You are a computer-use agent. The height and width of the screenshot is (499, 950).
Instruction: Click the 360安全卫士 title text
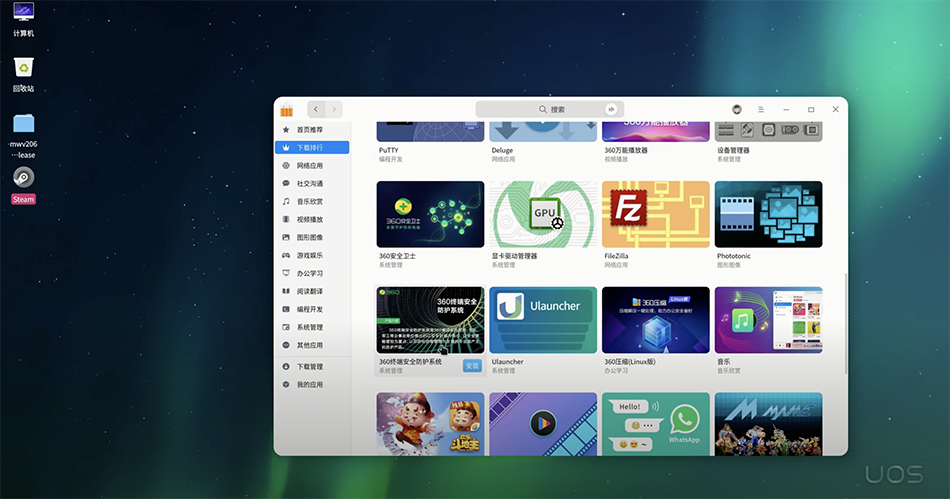(397, 256)
